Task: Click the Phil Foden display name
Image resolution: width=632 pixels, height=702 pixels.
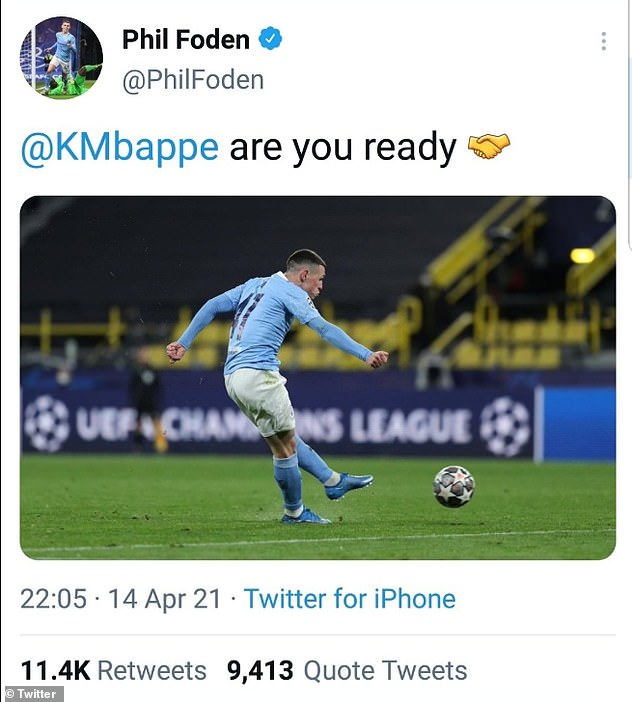Action: (186, 39)
